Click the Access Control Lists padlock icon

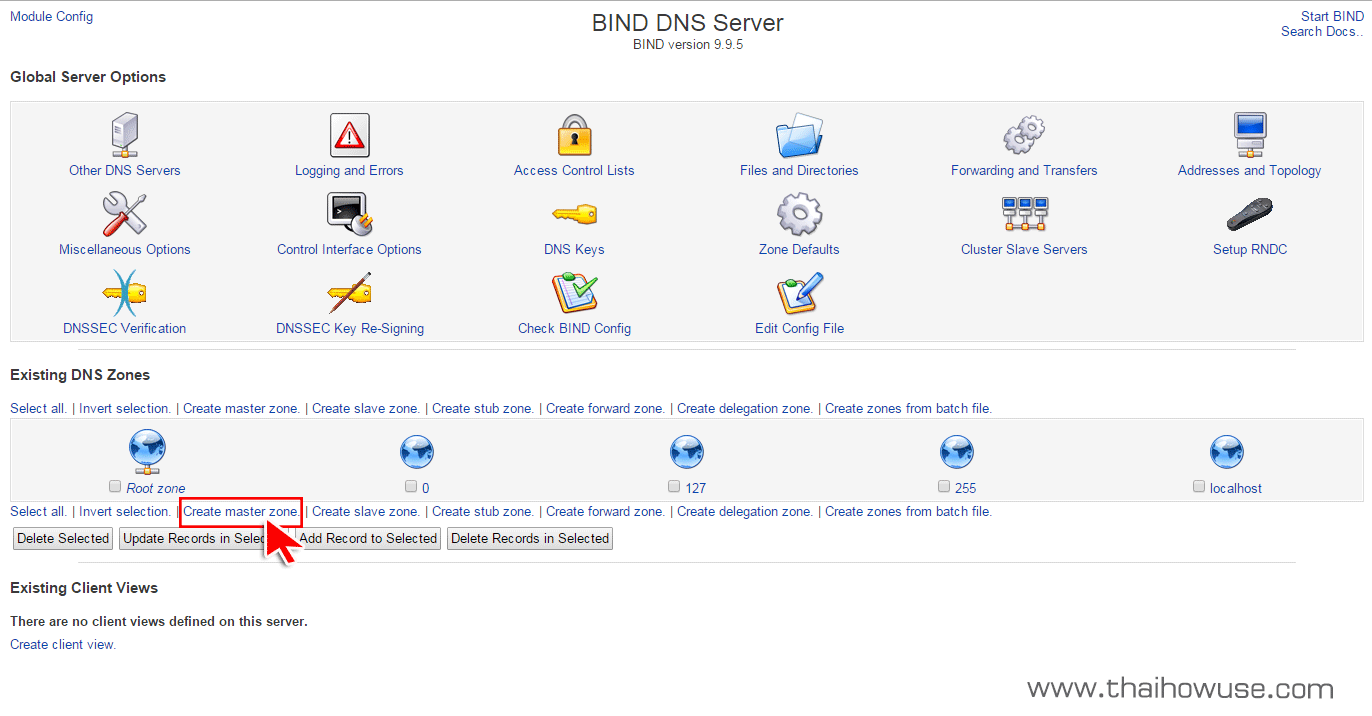574,135
